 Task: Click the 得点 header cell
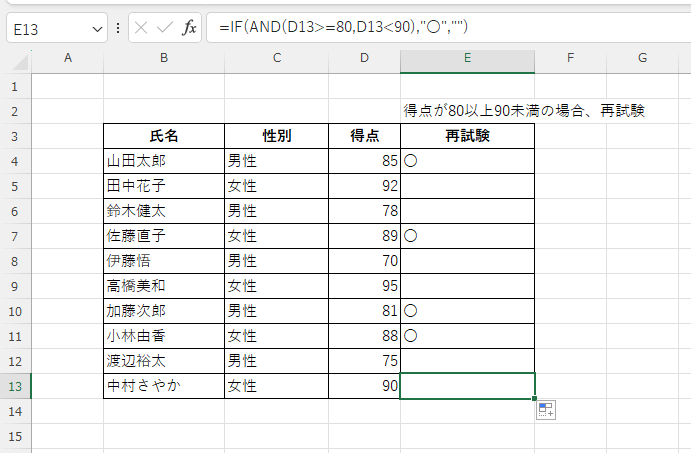(x=364, y=136)
